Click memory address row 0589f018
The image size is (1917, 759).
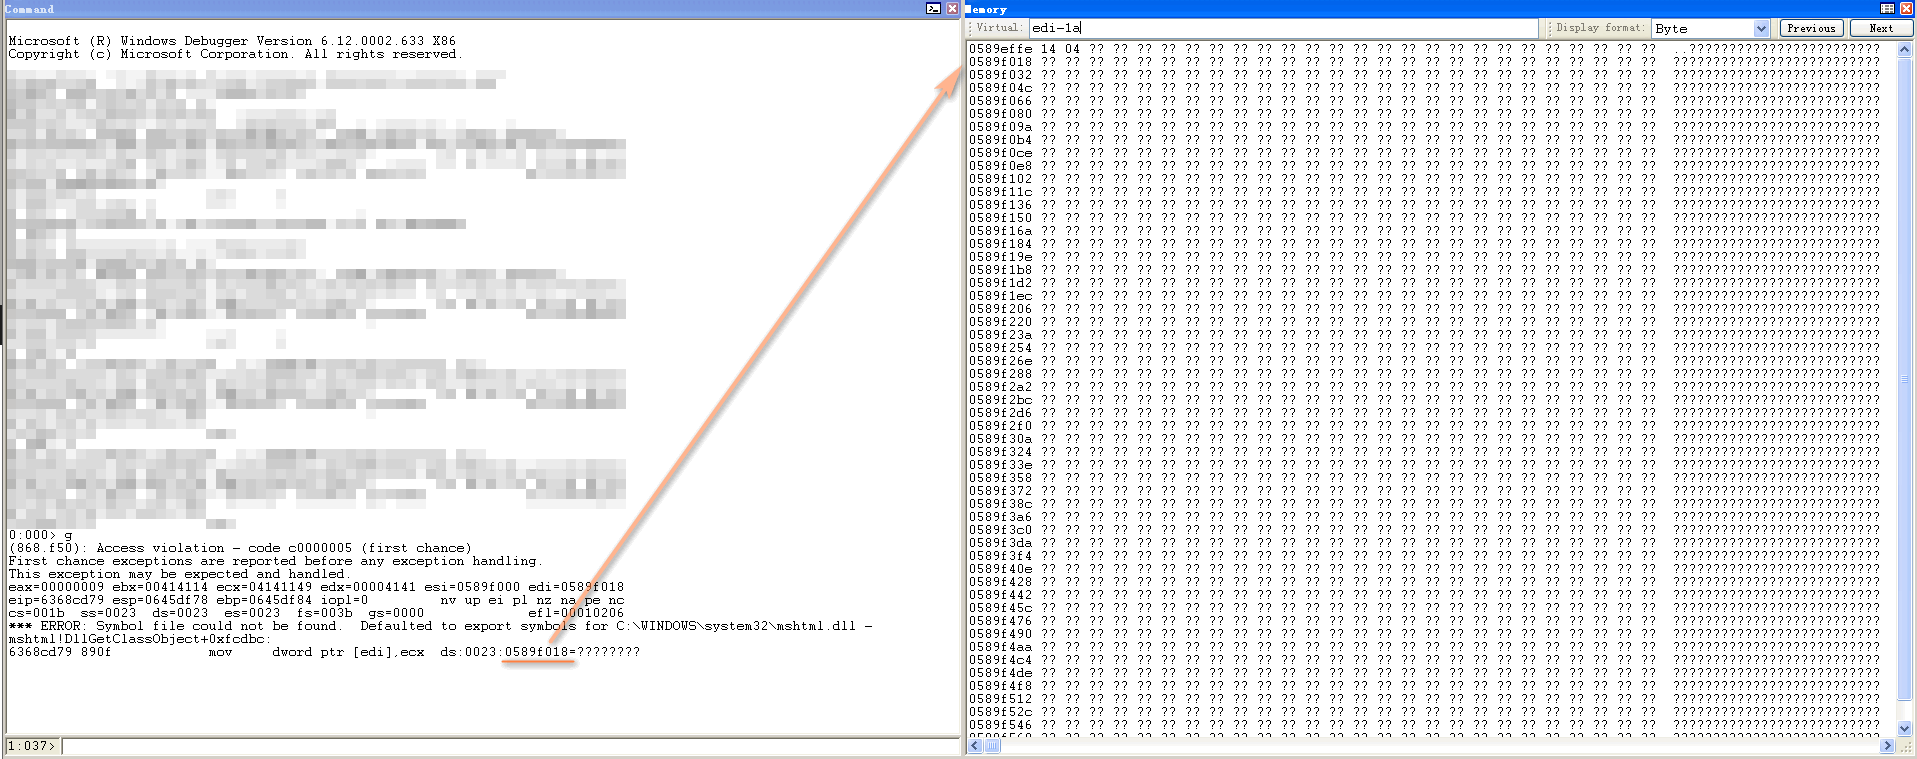coord(1424,62)
